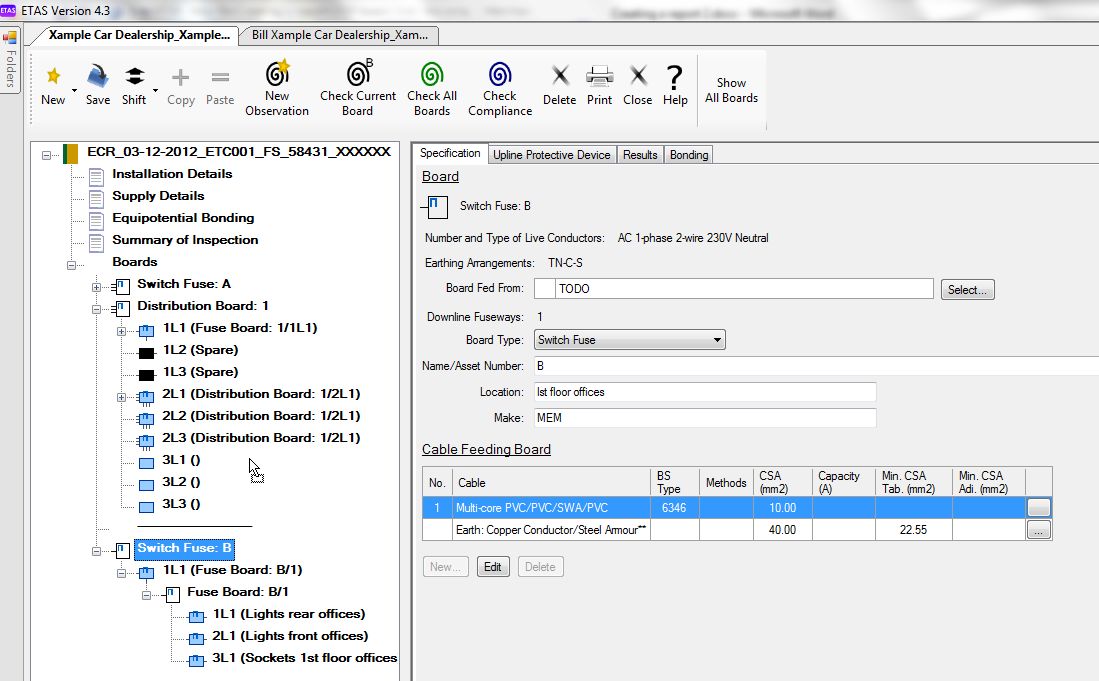Image resolution: width=1099 pixels, height=681 pixels.
Task: Collapse Distribution Board: 1 node
Action: 96,309
